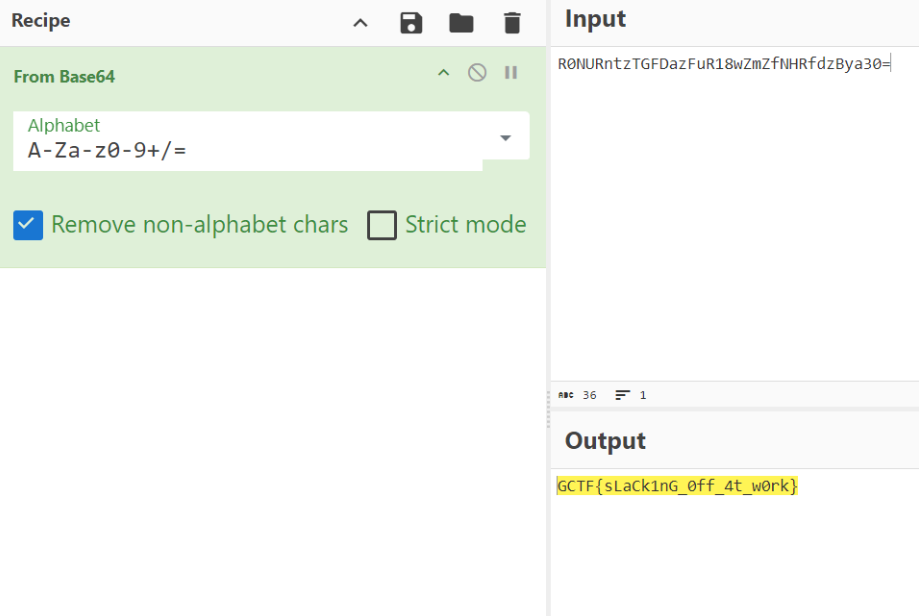The height and width of the screenshot is (616, 919).
Task: Collapse the Recipe panel with the chevron
Action: click(x=360, y=23)
